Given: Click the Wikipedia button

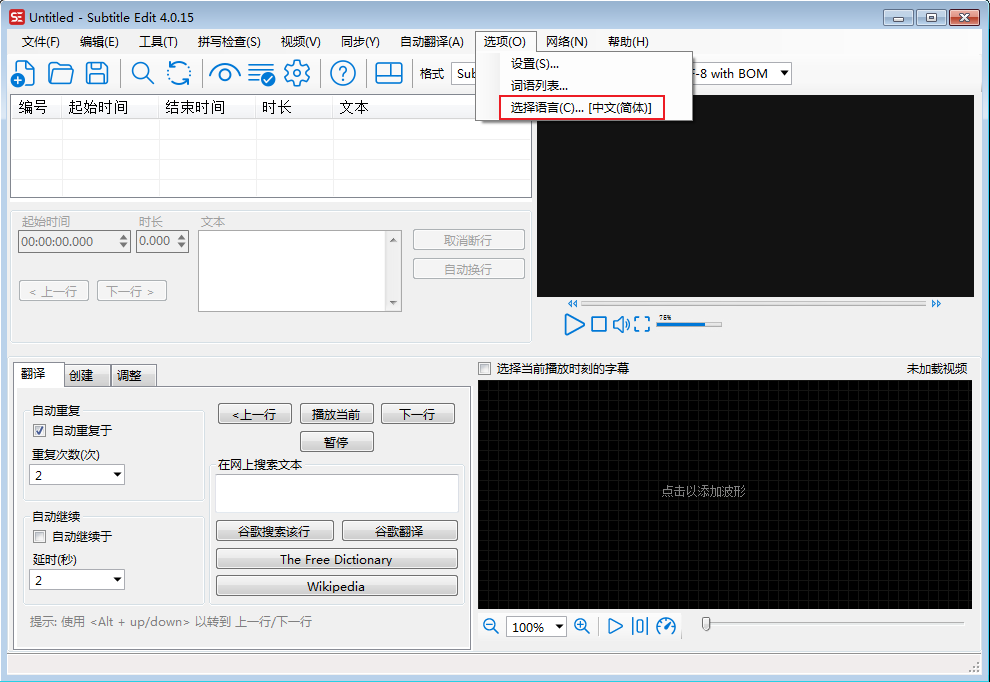Looking at the screenshot, I should [x=336, y=586].
